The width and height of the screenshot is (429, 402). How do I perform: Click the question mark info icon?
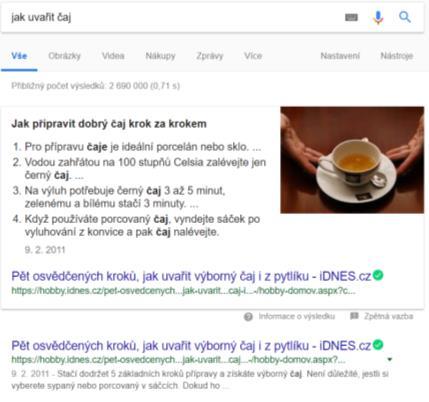point(248,317)
